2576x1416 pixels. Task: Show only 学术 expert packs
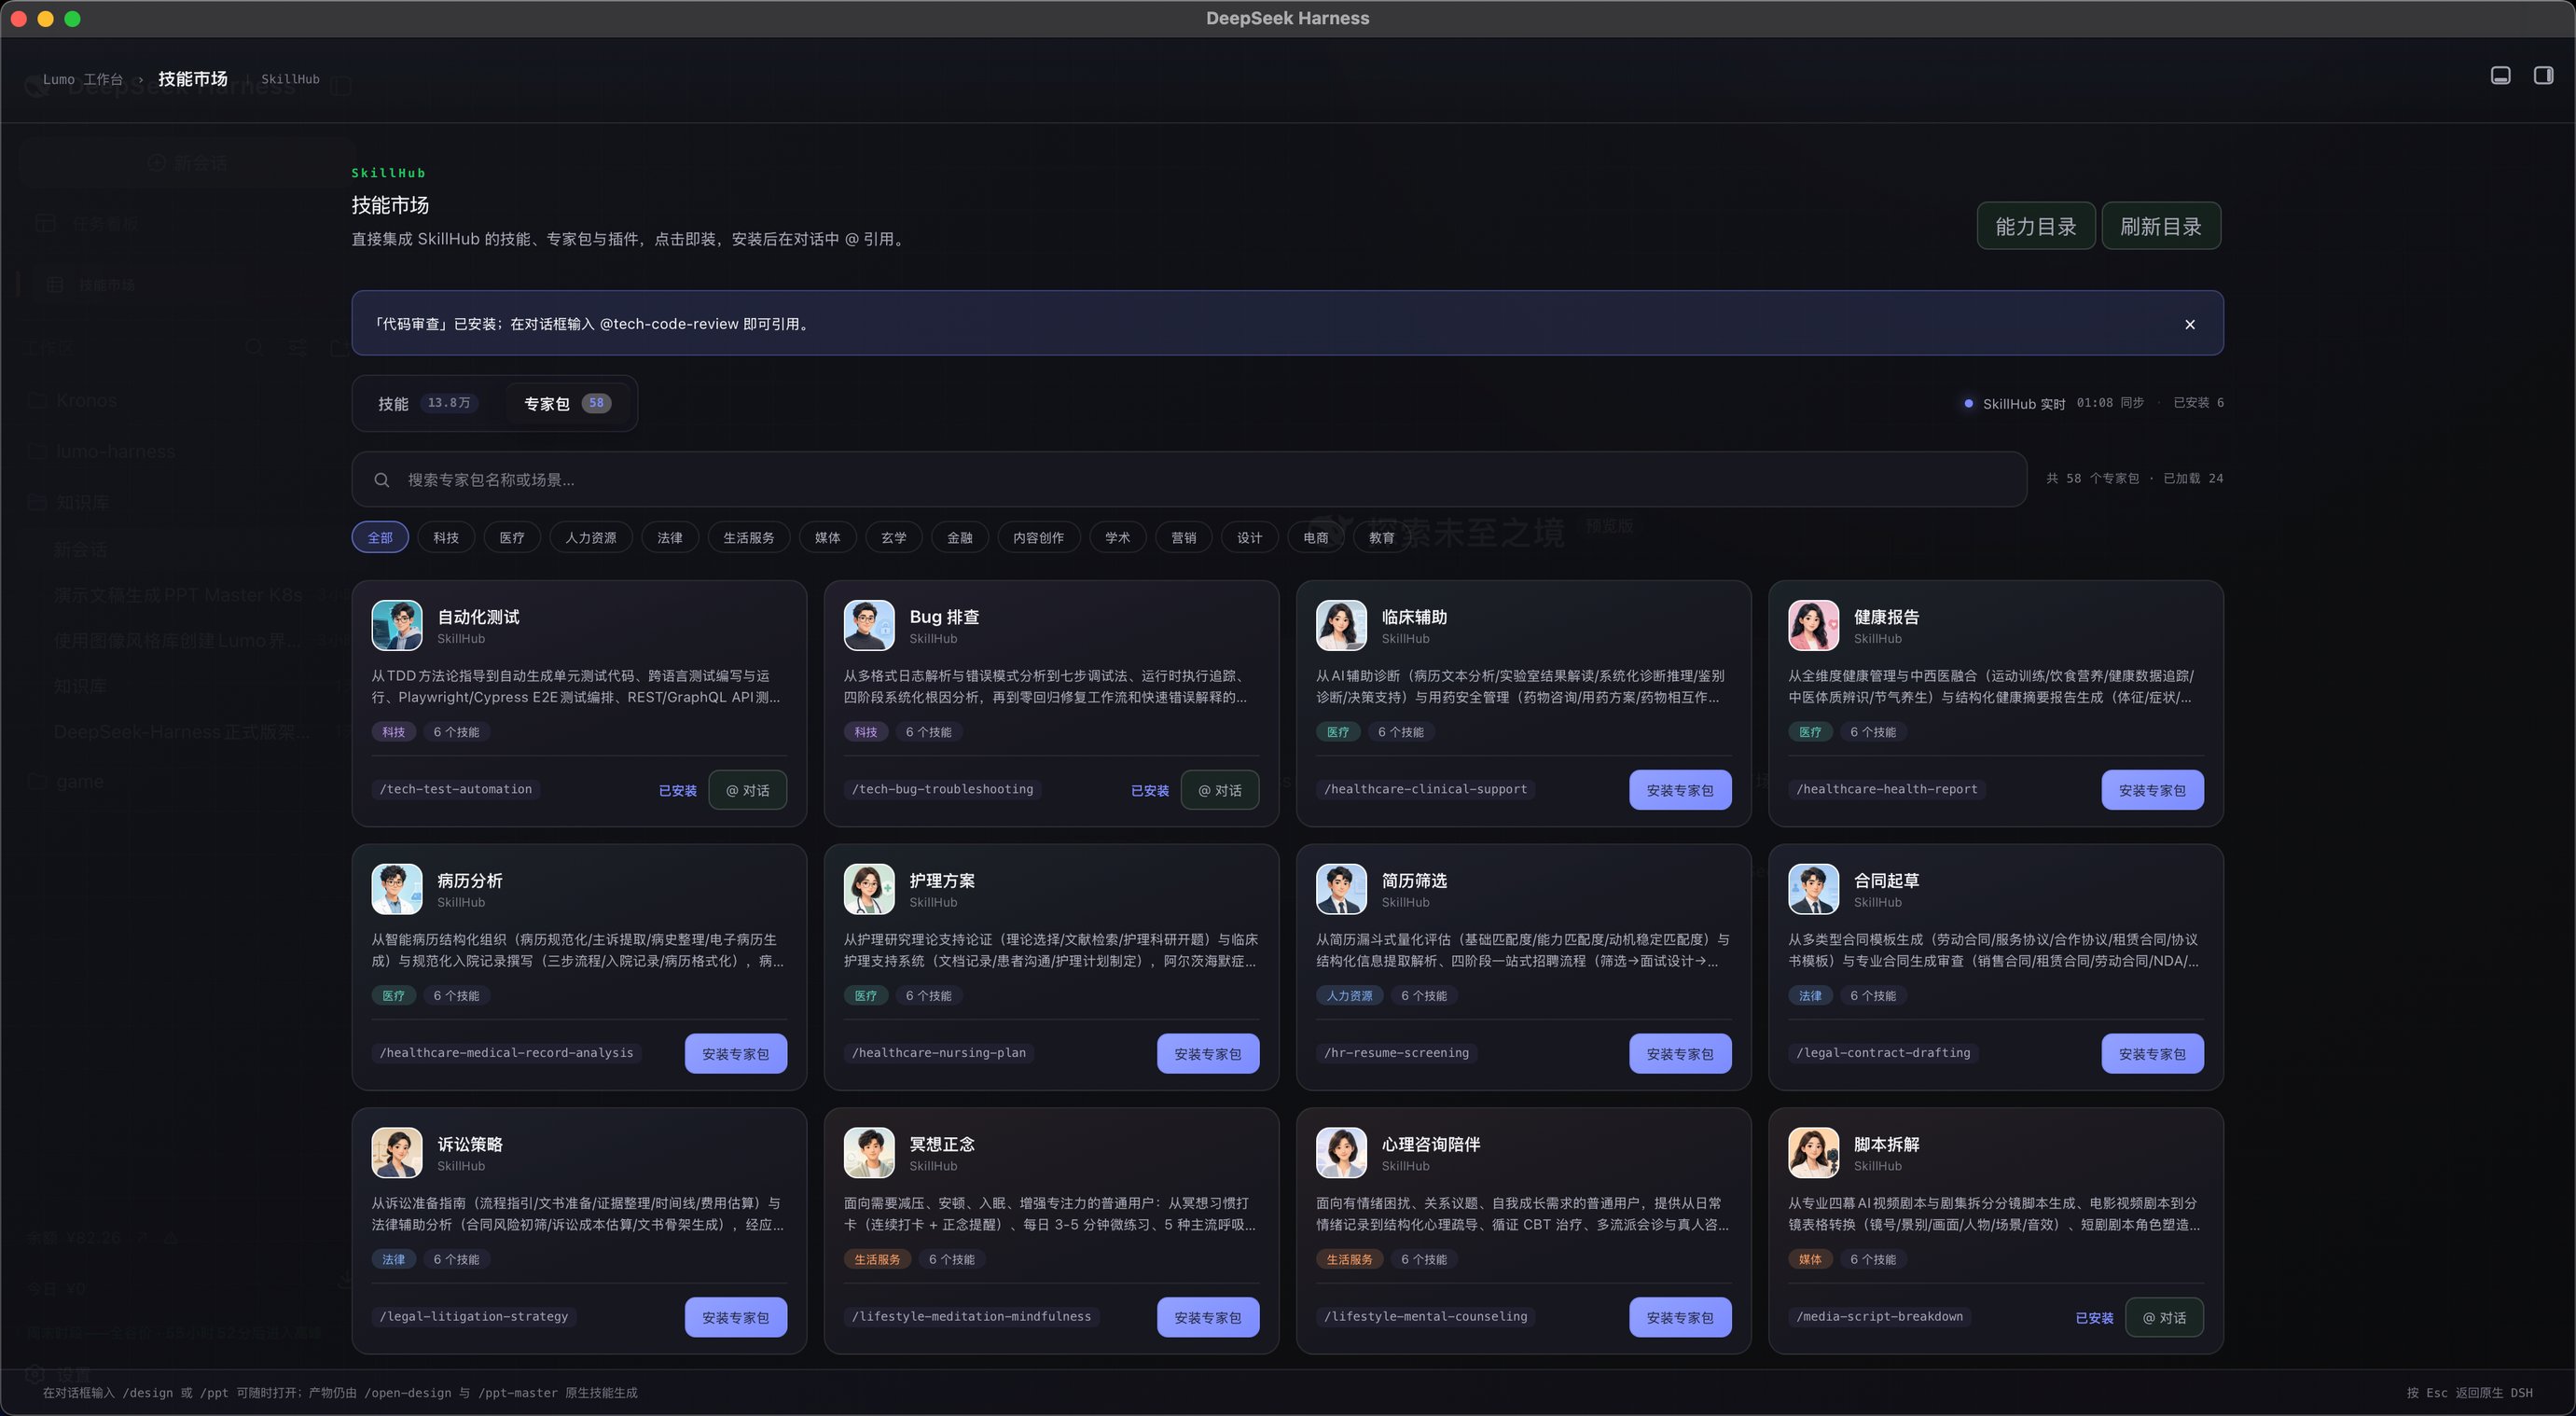click(x=1118, y=538)
